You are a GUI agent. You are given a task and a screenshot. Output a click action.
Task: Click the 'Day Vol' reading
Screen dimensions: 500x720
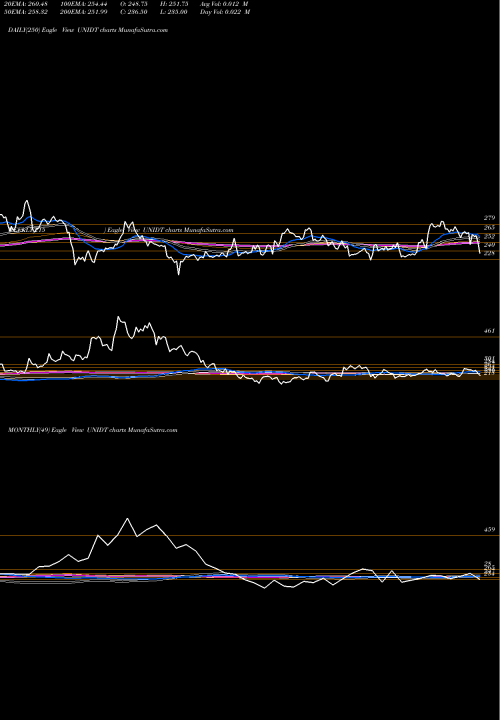click(225, 12)
